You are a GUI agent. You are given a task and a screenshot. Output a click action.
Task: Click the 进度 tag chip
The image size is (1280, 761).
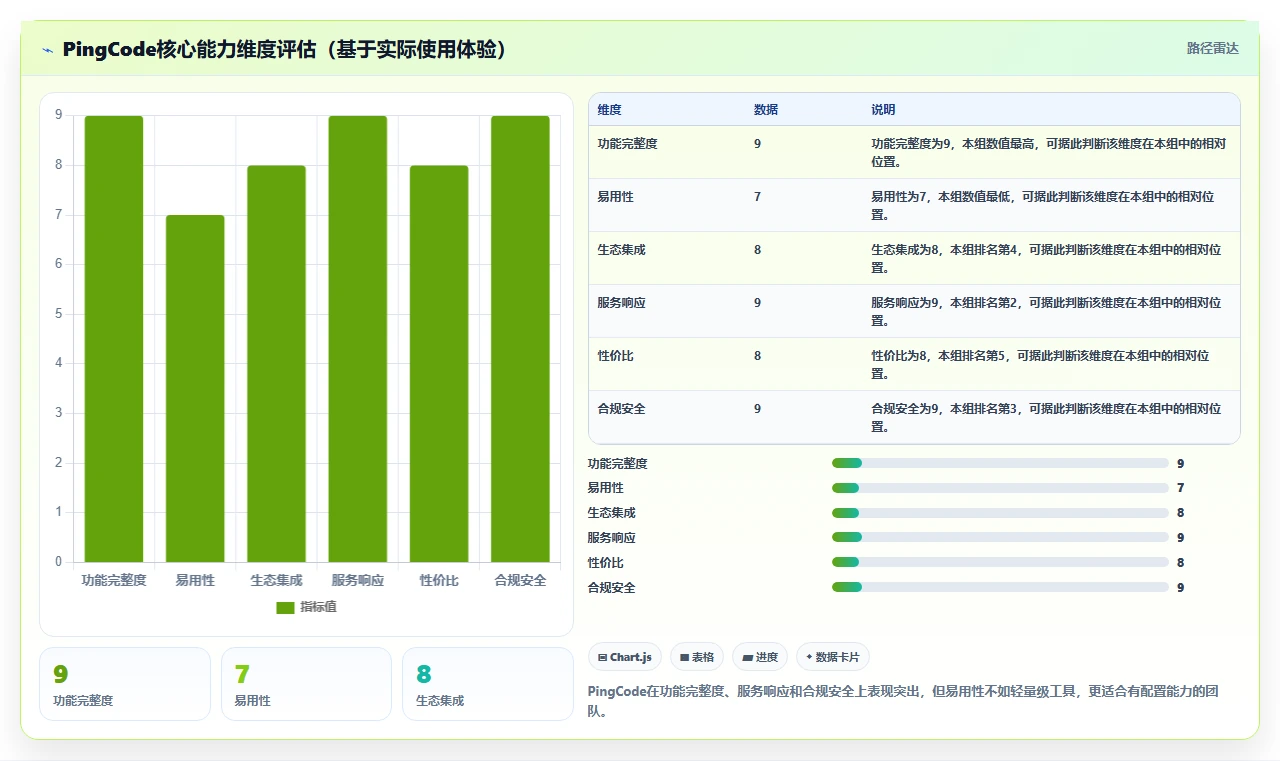click(x=760, y=657)
